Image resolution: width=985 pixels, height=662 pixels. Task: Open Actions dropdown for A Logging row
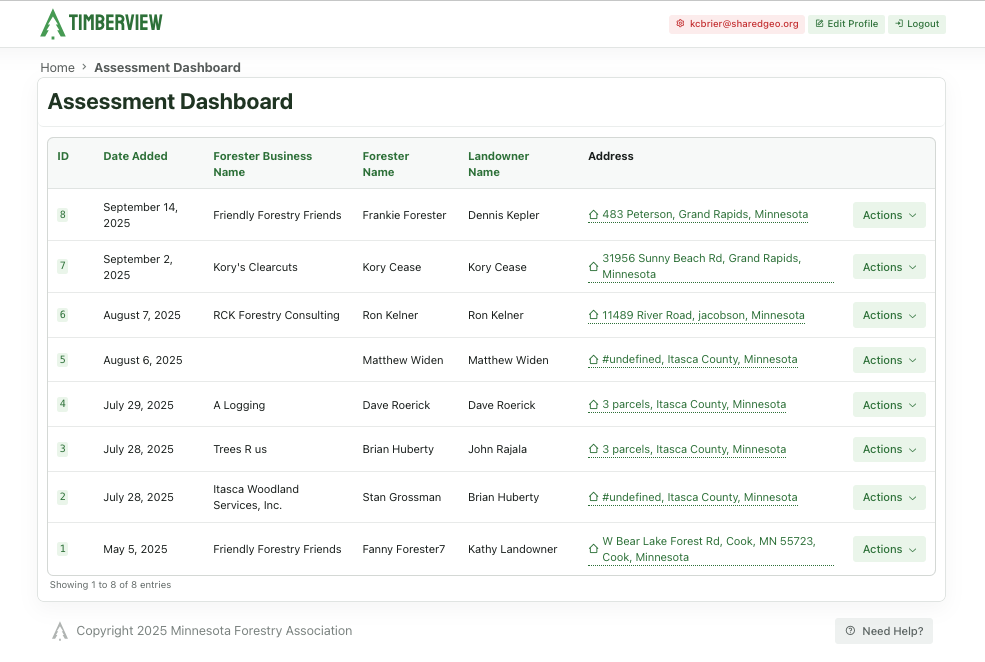[x=889, y=405]
